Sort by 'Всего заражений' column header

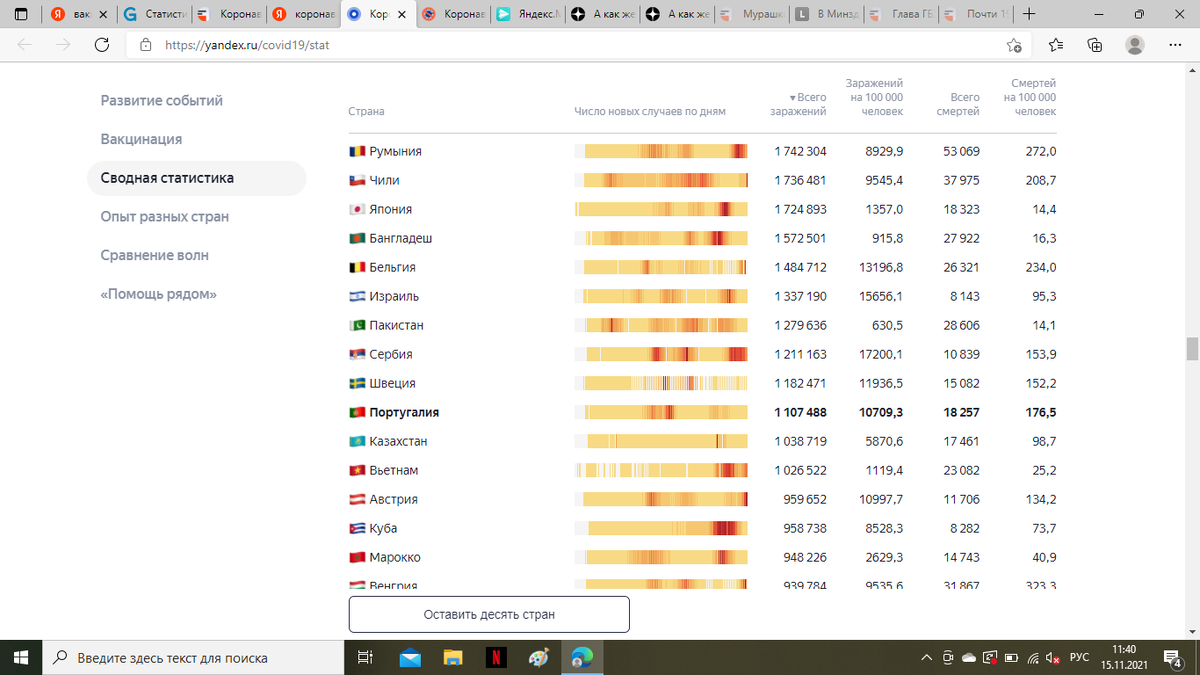(798, 104)
